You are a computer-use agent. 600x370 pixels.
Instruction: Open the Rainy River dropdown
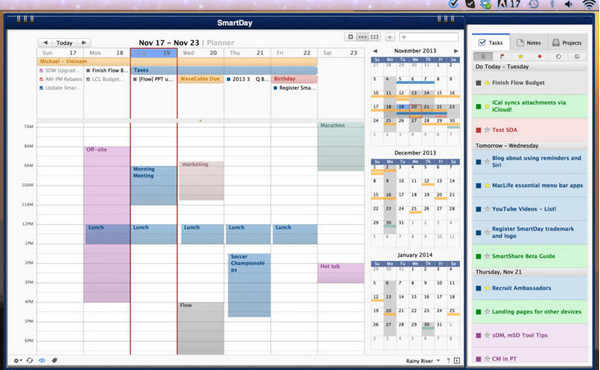pos(423,361)
